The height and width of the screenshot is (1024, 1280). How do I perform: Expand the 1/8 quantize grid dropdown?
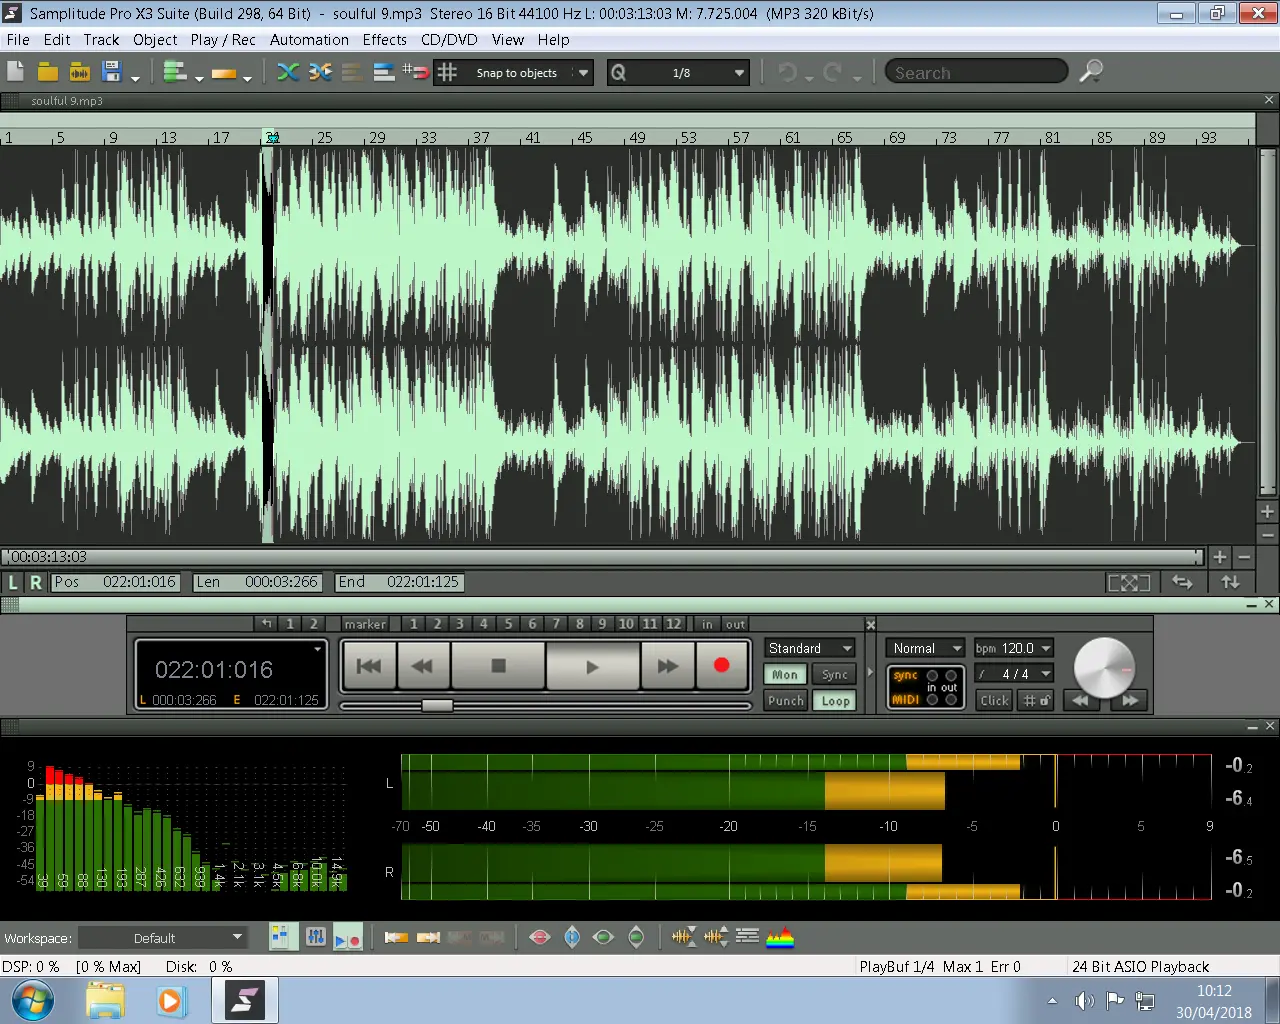pyautogui.click(x=739, y=73)
